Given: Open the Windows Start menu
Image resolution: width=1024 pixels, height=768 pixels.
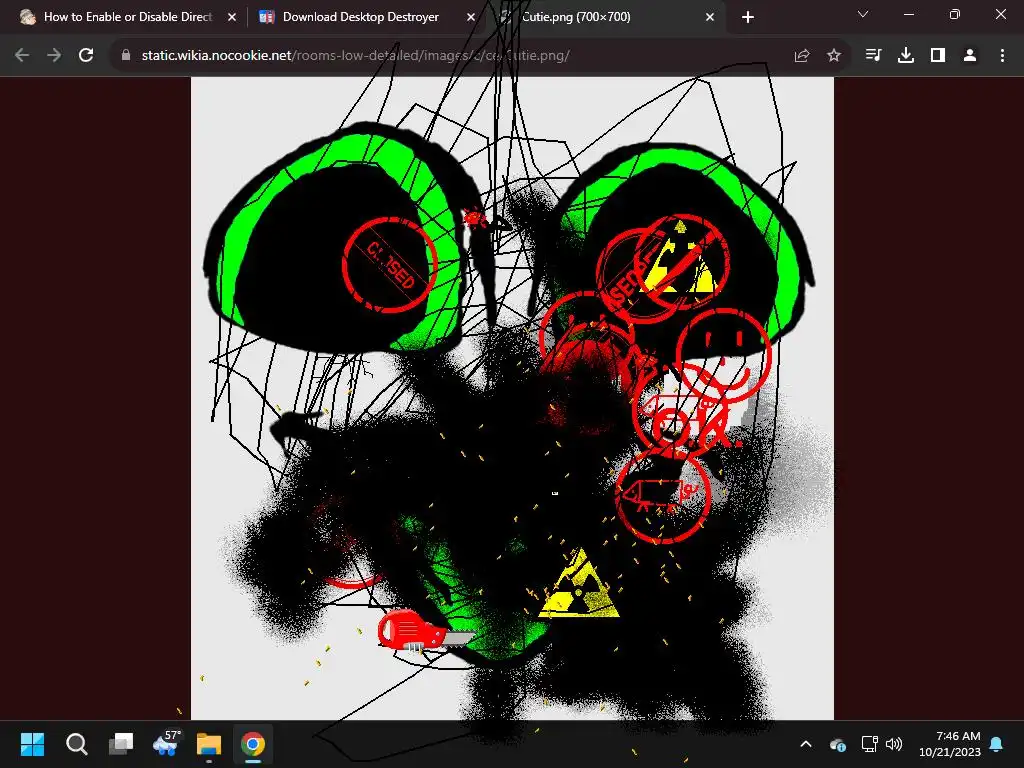Looking at the screenshot, I should 32,744.
